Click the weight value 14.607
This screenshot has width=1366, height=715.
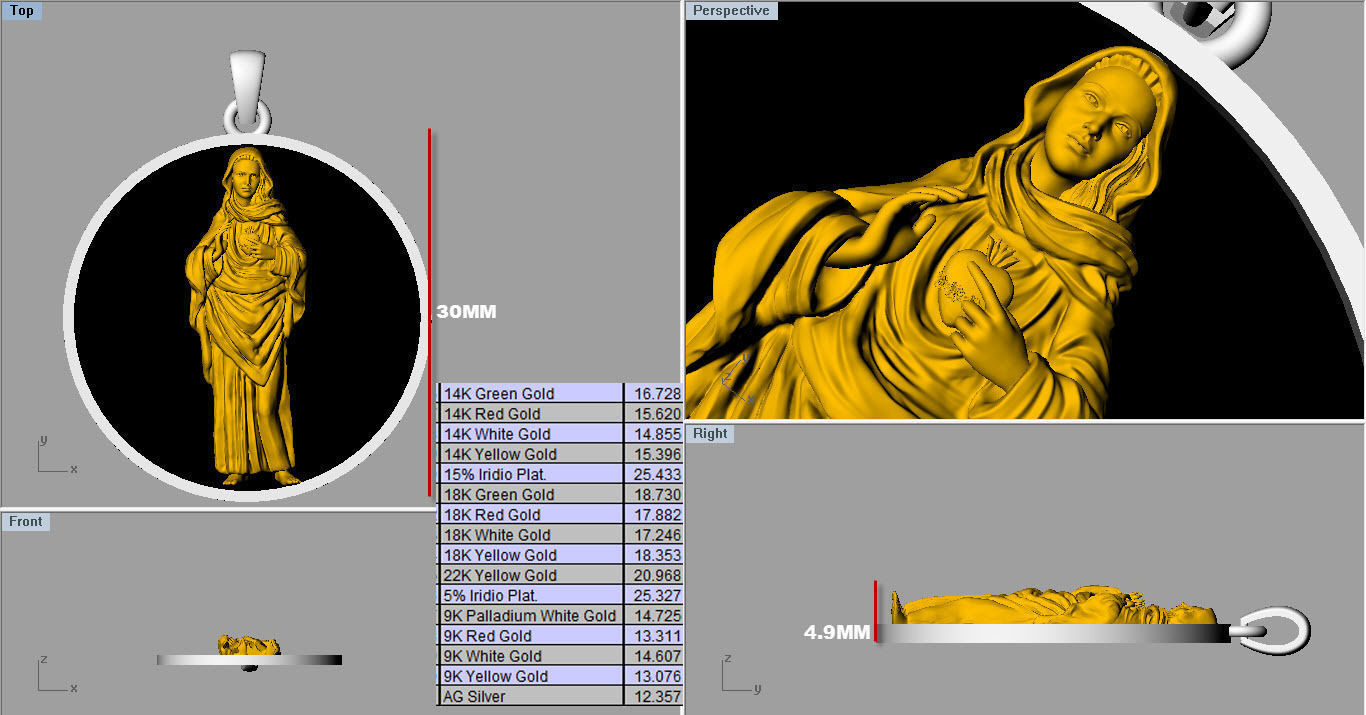[x=657, y=656]
